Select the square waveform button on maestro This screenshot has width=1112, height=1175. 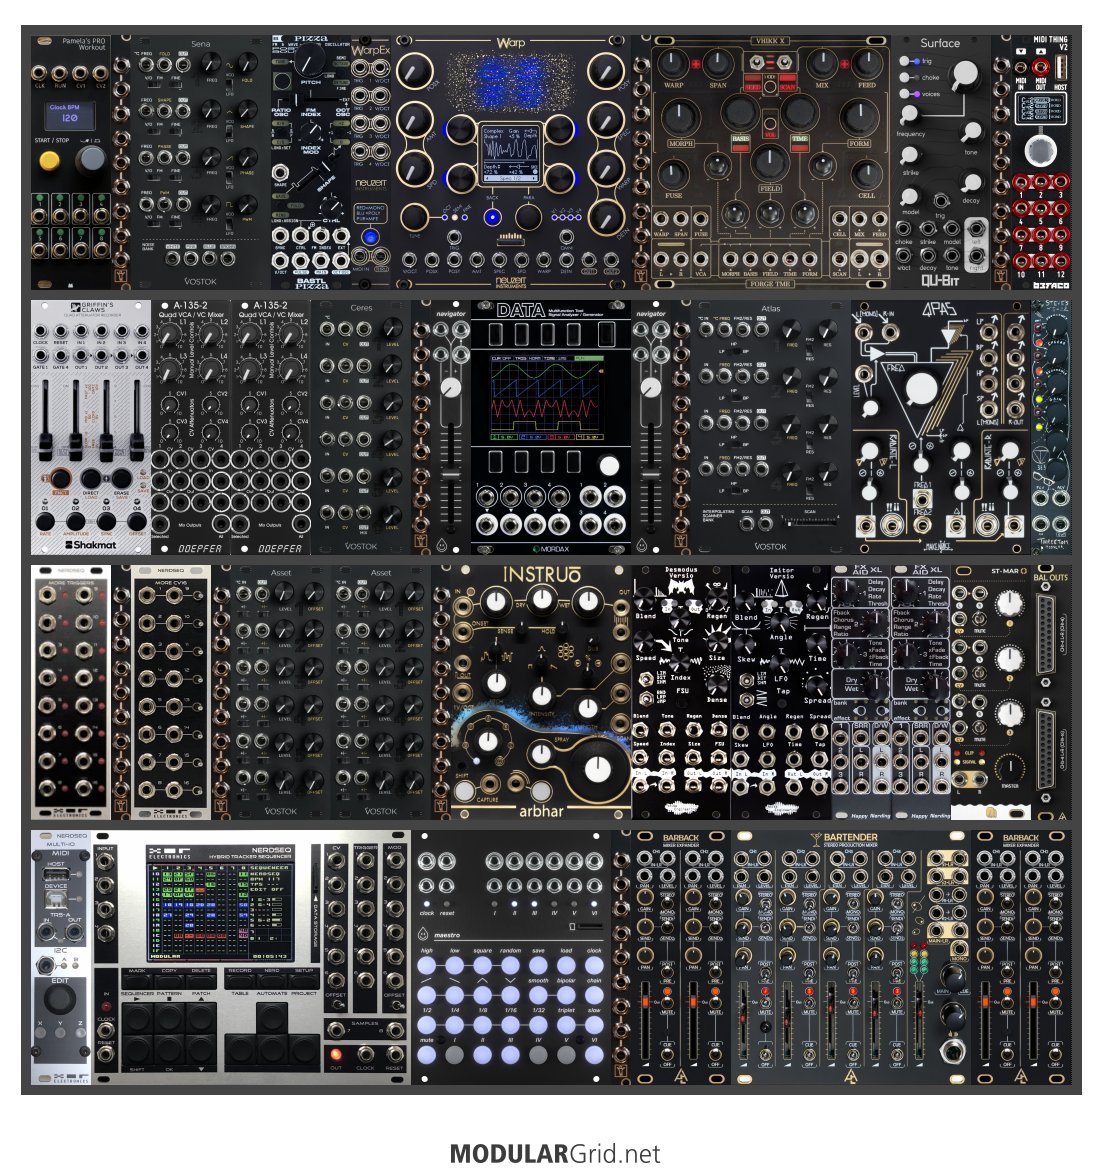tap(483, 965)
